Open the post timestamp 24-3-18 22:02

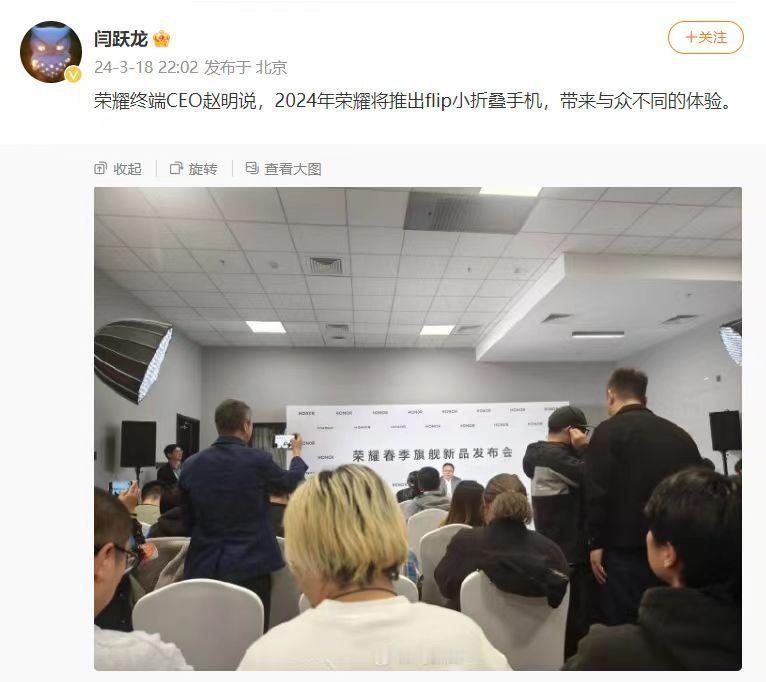[146, 67]
